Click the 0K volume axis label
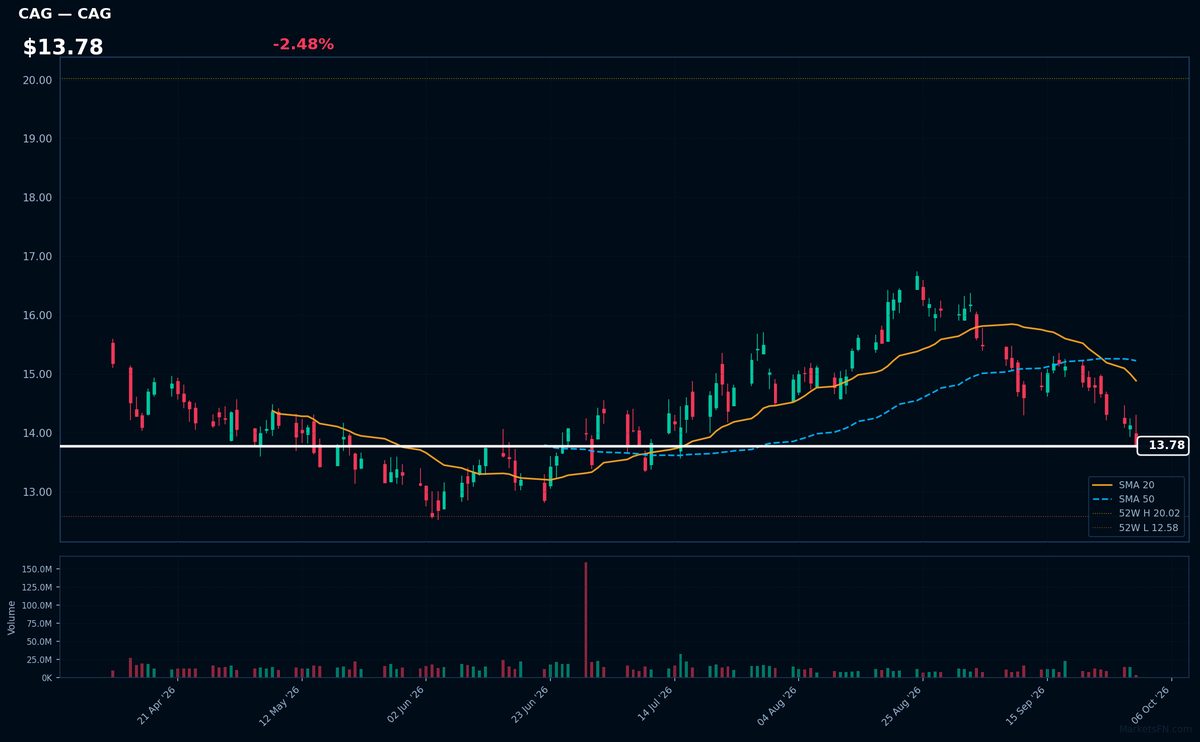The image size is (1200, 742). click(x=46, y=677)
